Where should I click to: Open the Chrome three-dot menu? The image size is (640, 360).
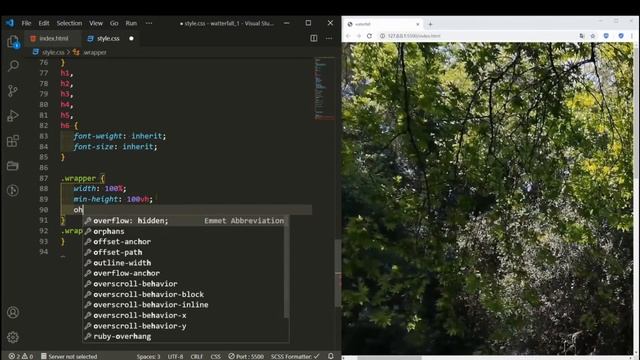[x=632, y=36]
